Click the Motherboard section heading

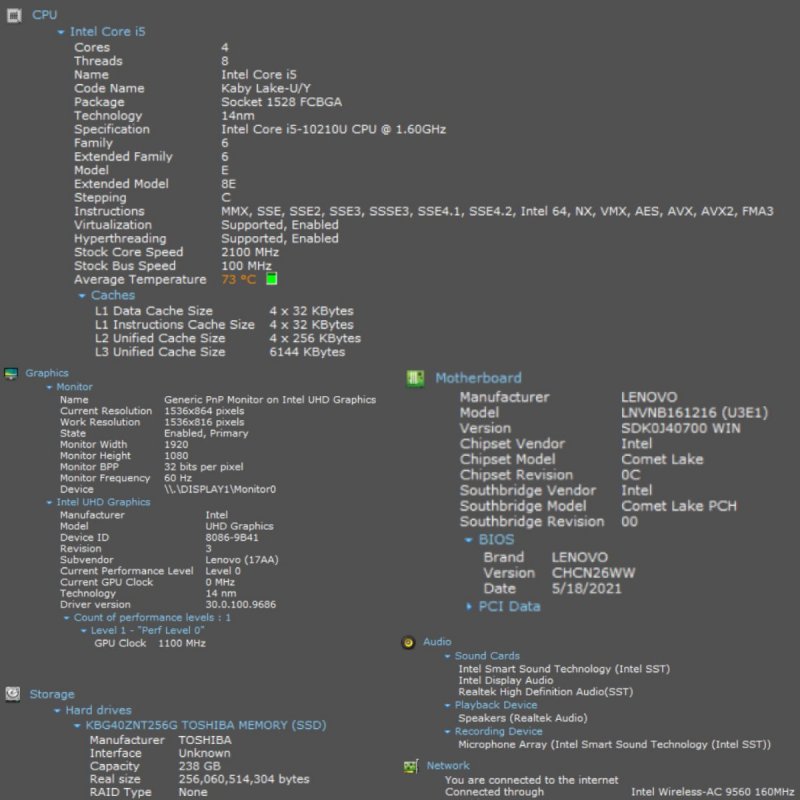(x=478, y=378)
